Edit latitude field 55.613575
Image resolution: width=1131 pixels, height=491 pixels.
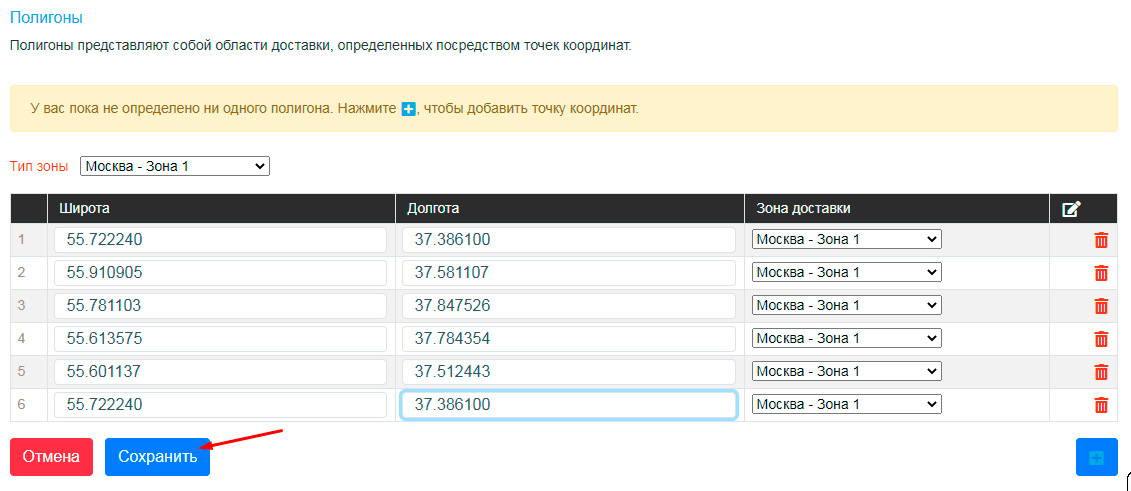220,339
